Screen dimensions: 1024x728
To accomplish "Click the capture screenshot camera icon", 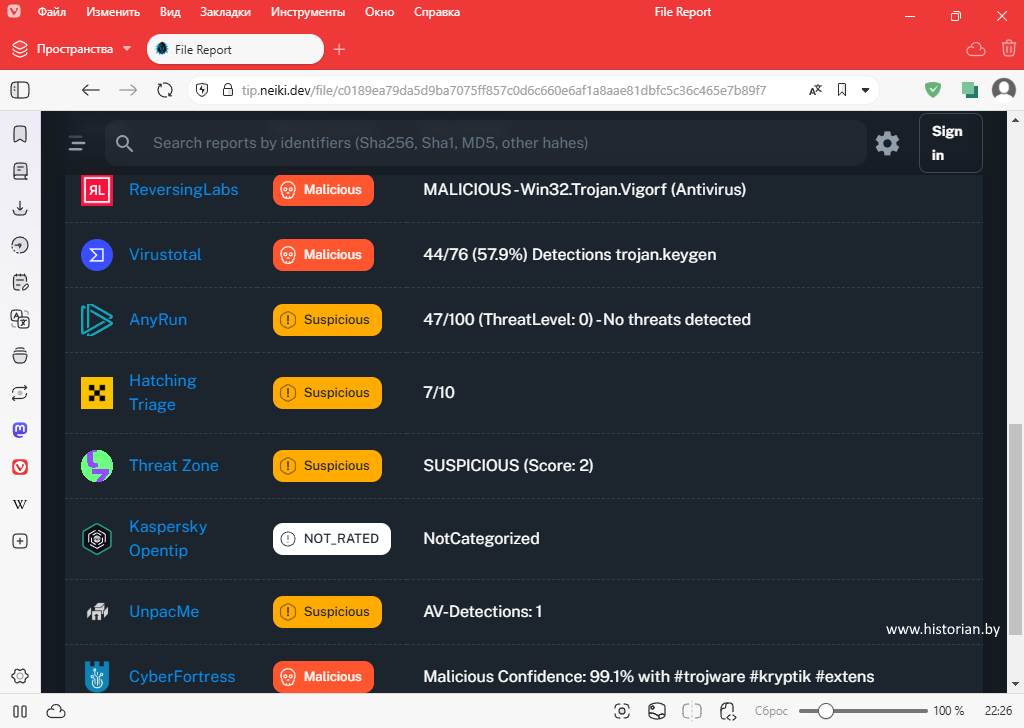I will (x=622, y=711).
